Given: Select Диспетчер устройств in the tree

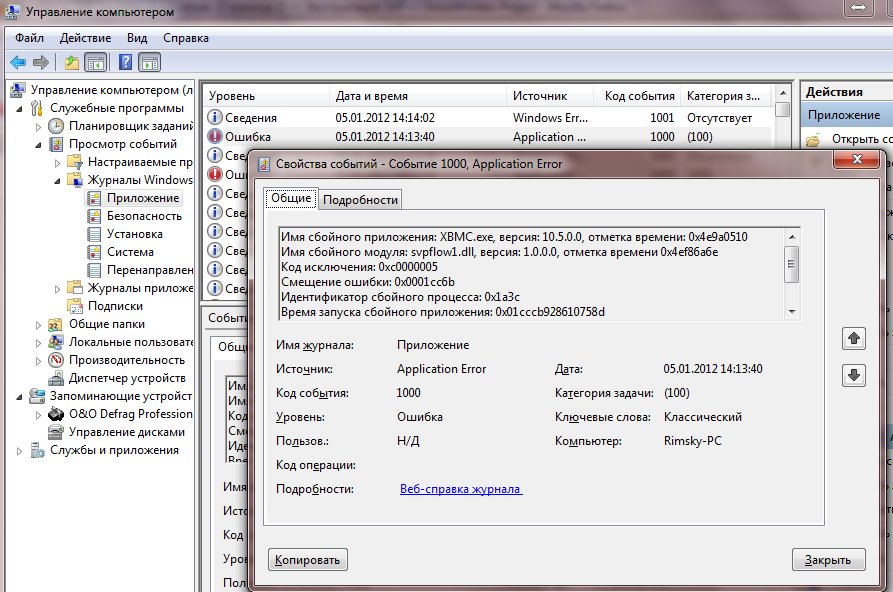Looking at the screenshot, I should click(127, 378).
